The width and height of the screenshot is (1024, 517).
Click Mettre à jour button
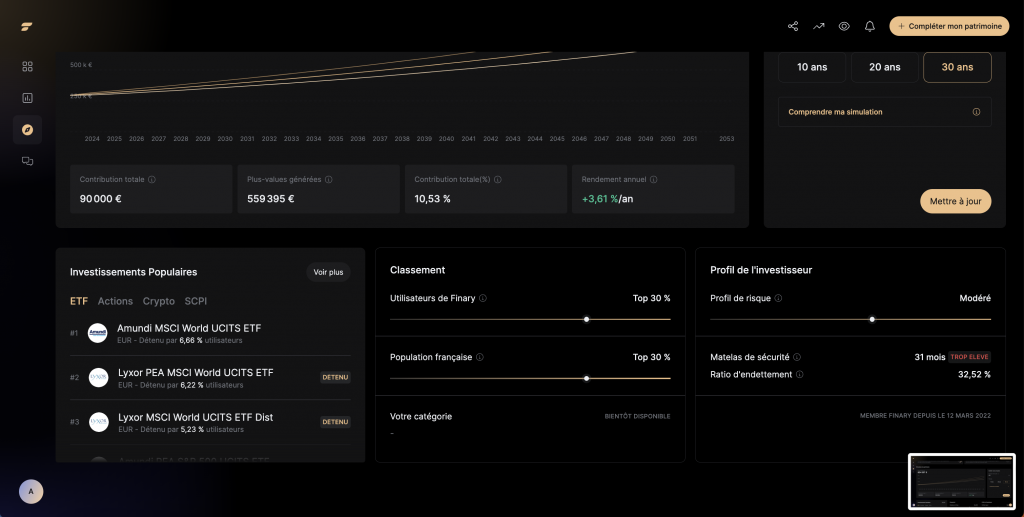click(955, 201)
